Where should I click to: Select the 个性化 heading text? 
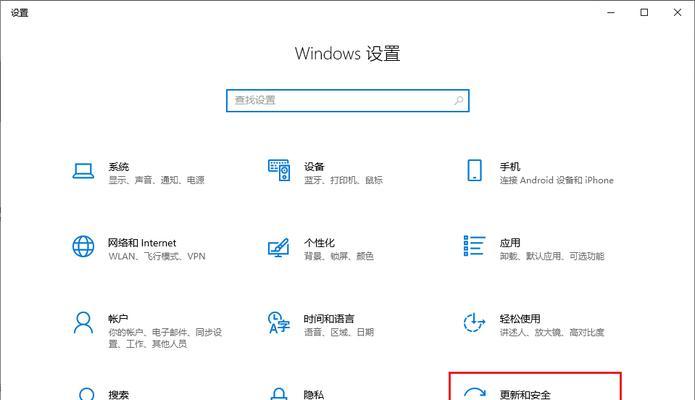[x=319, y=243]
